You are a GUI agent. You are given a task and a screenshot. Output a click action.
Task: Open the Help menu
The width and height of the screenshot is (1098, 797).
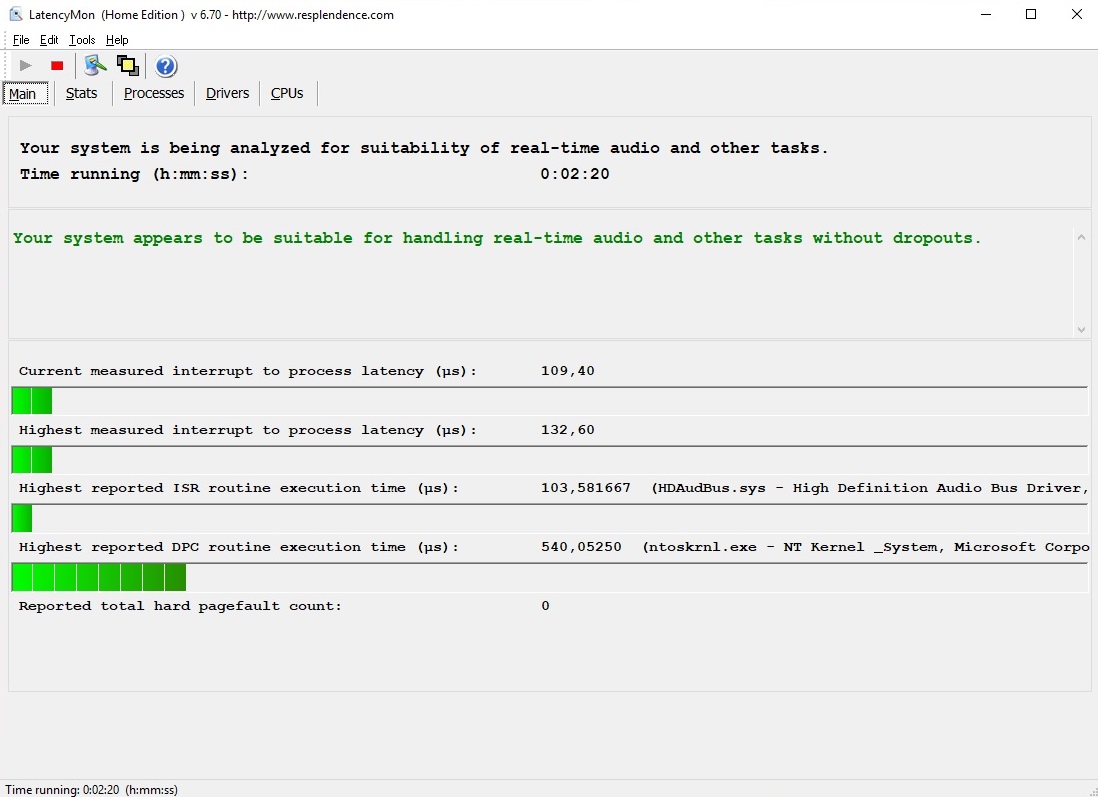pyautogui.click(x=117, y=40)
